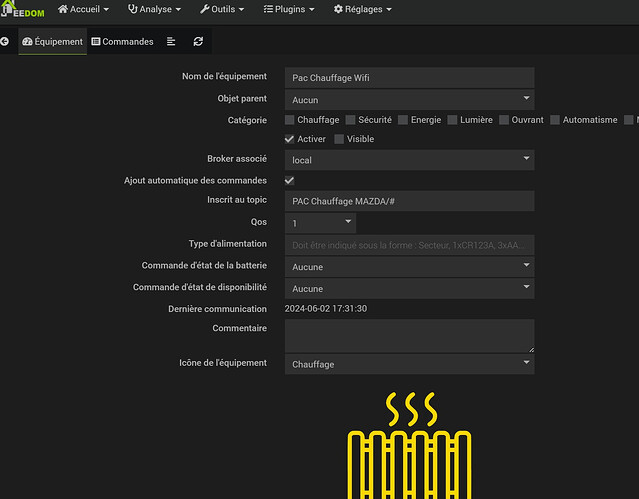Open the Outils menu
Image resolution: width=639 pixels, height=499 pixels.
click(x=222, y=9)
